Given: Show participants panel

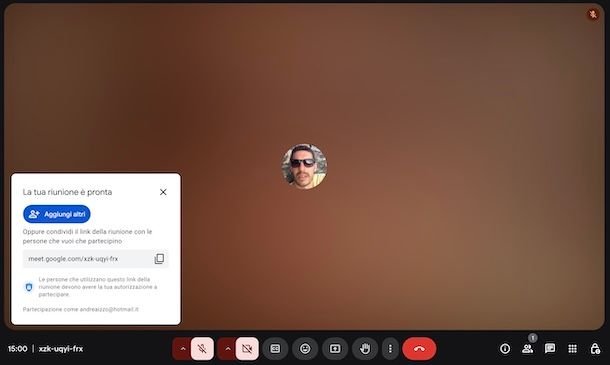Looking at the screenshot, I should [x=528, y=349].
